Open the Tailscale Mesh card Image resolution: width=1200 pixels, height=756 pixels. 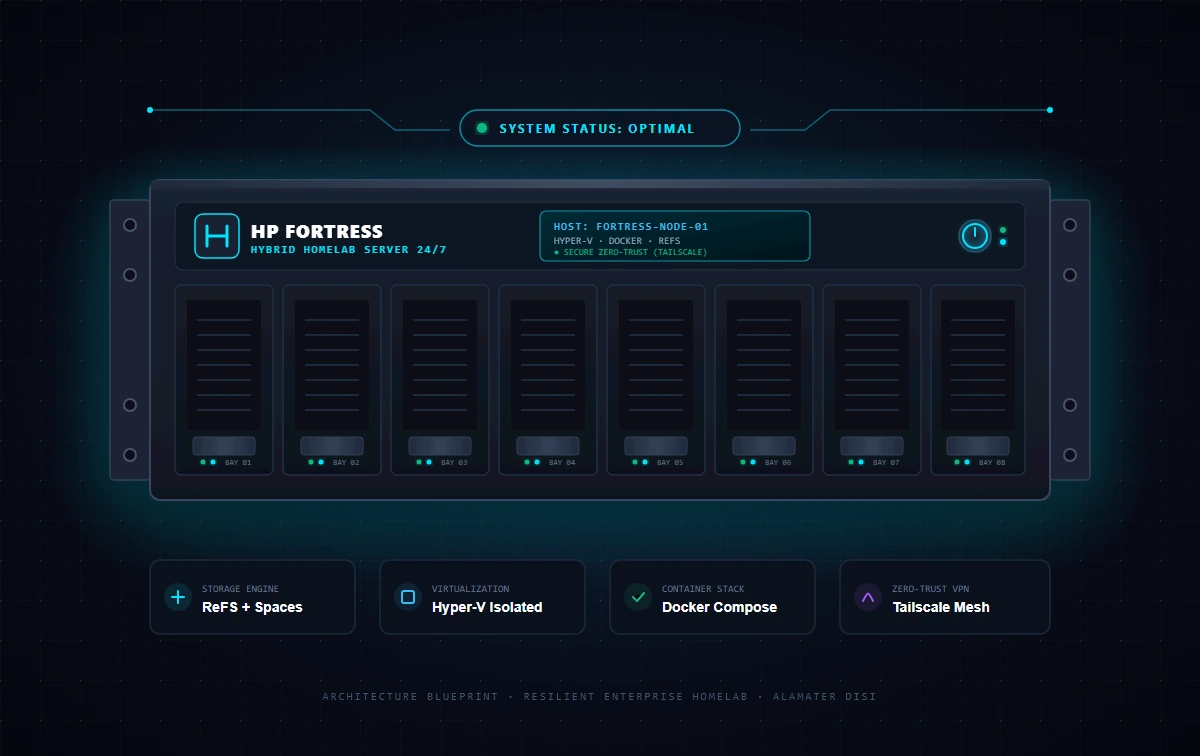945,597
